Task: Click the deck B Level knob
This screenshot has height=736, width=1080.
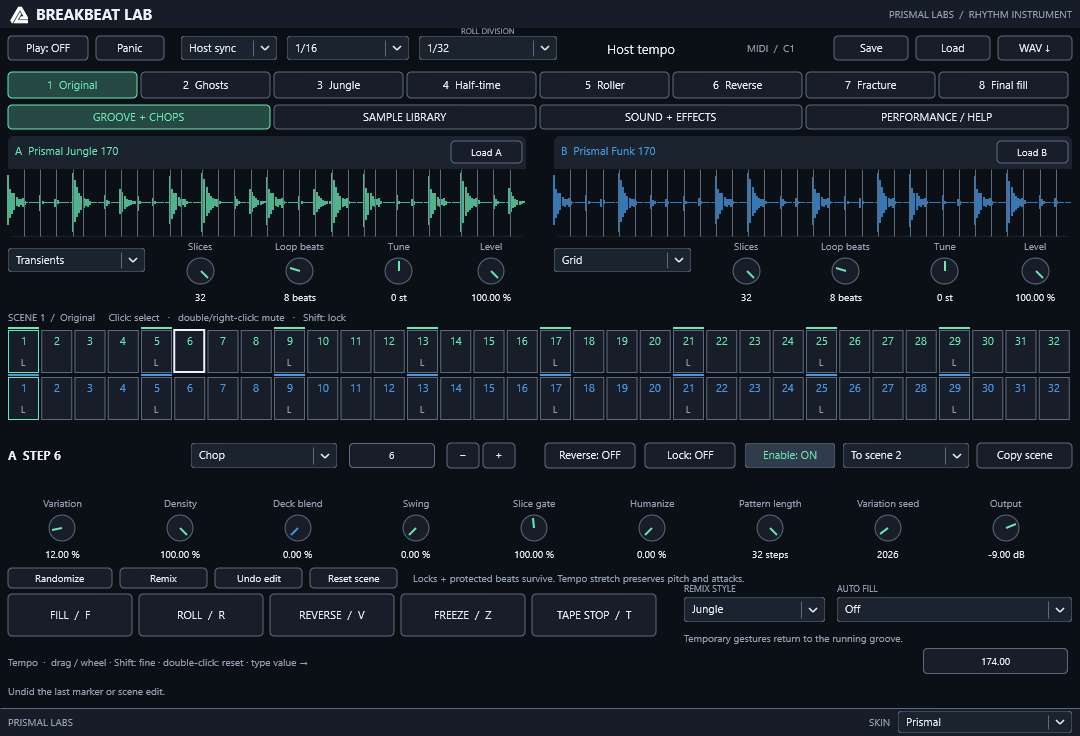Action: 1035,271
